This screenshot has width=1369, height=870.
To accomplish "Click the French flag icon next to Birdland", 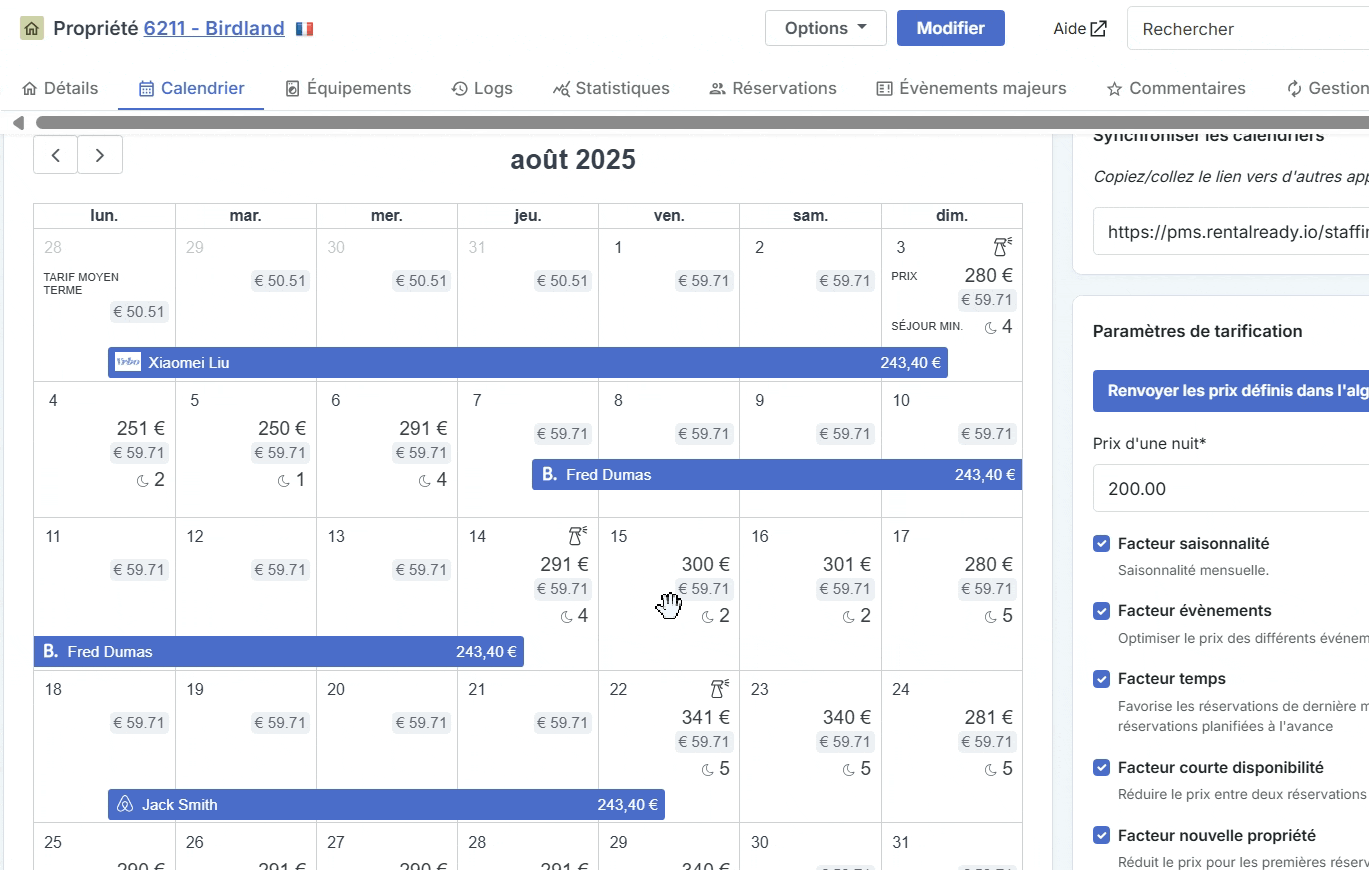I will coord(305,29).
